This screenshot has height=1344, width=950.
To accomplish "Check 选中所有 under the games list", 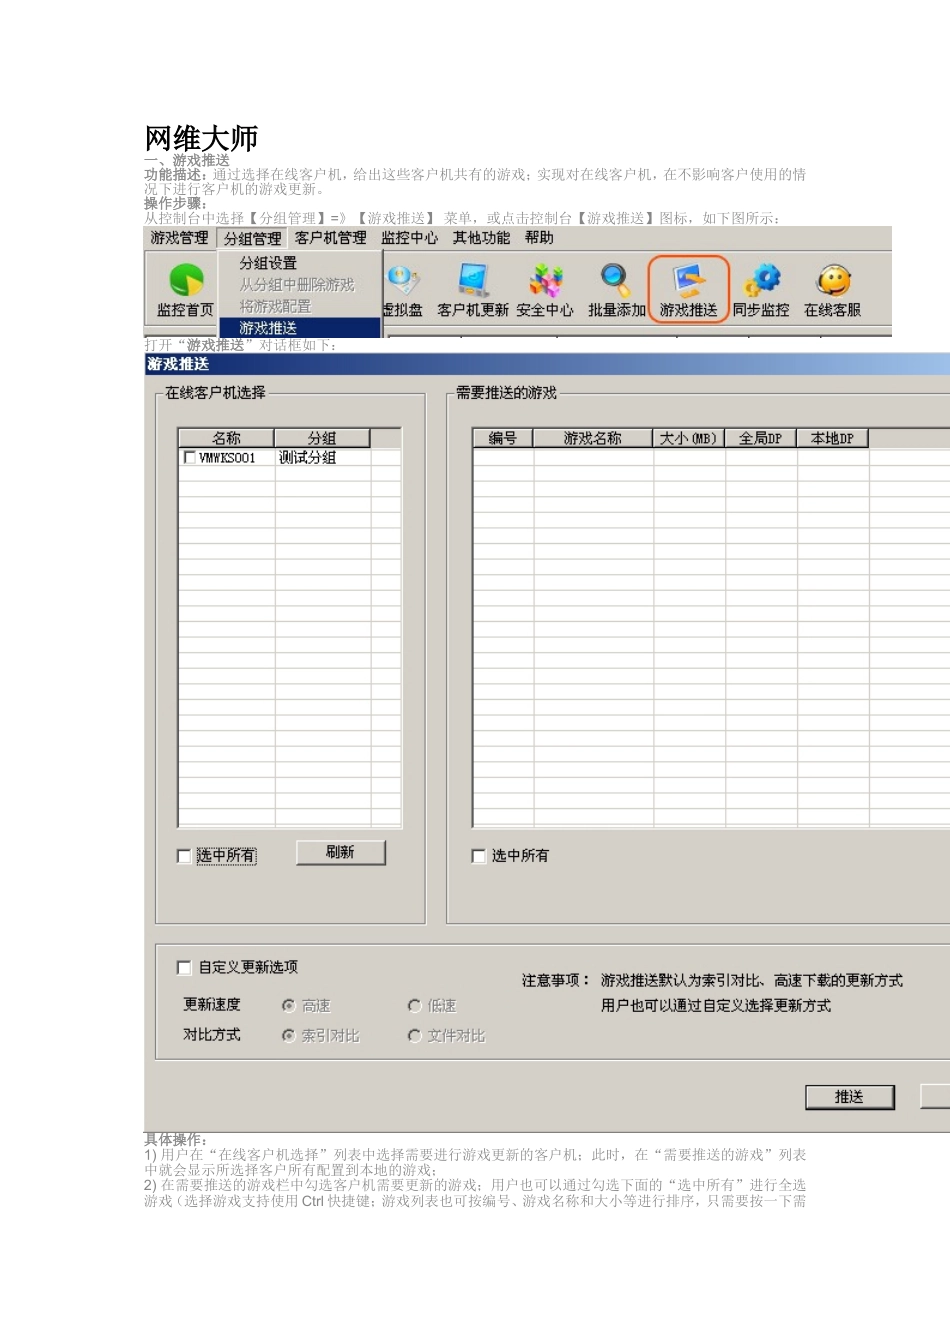I will 478,856.
